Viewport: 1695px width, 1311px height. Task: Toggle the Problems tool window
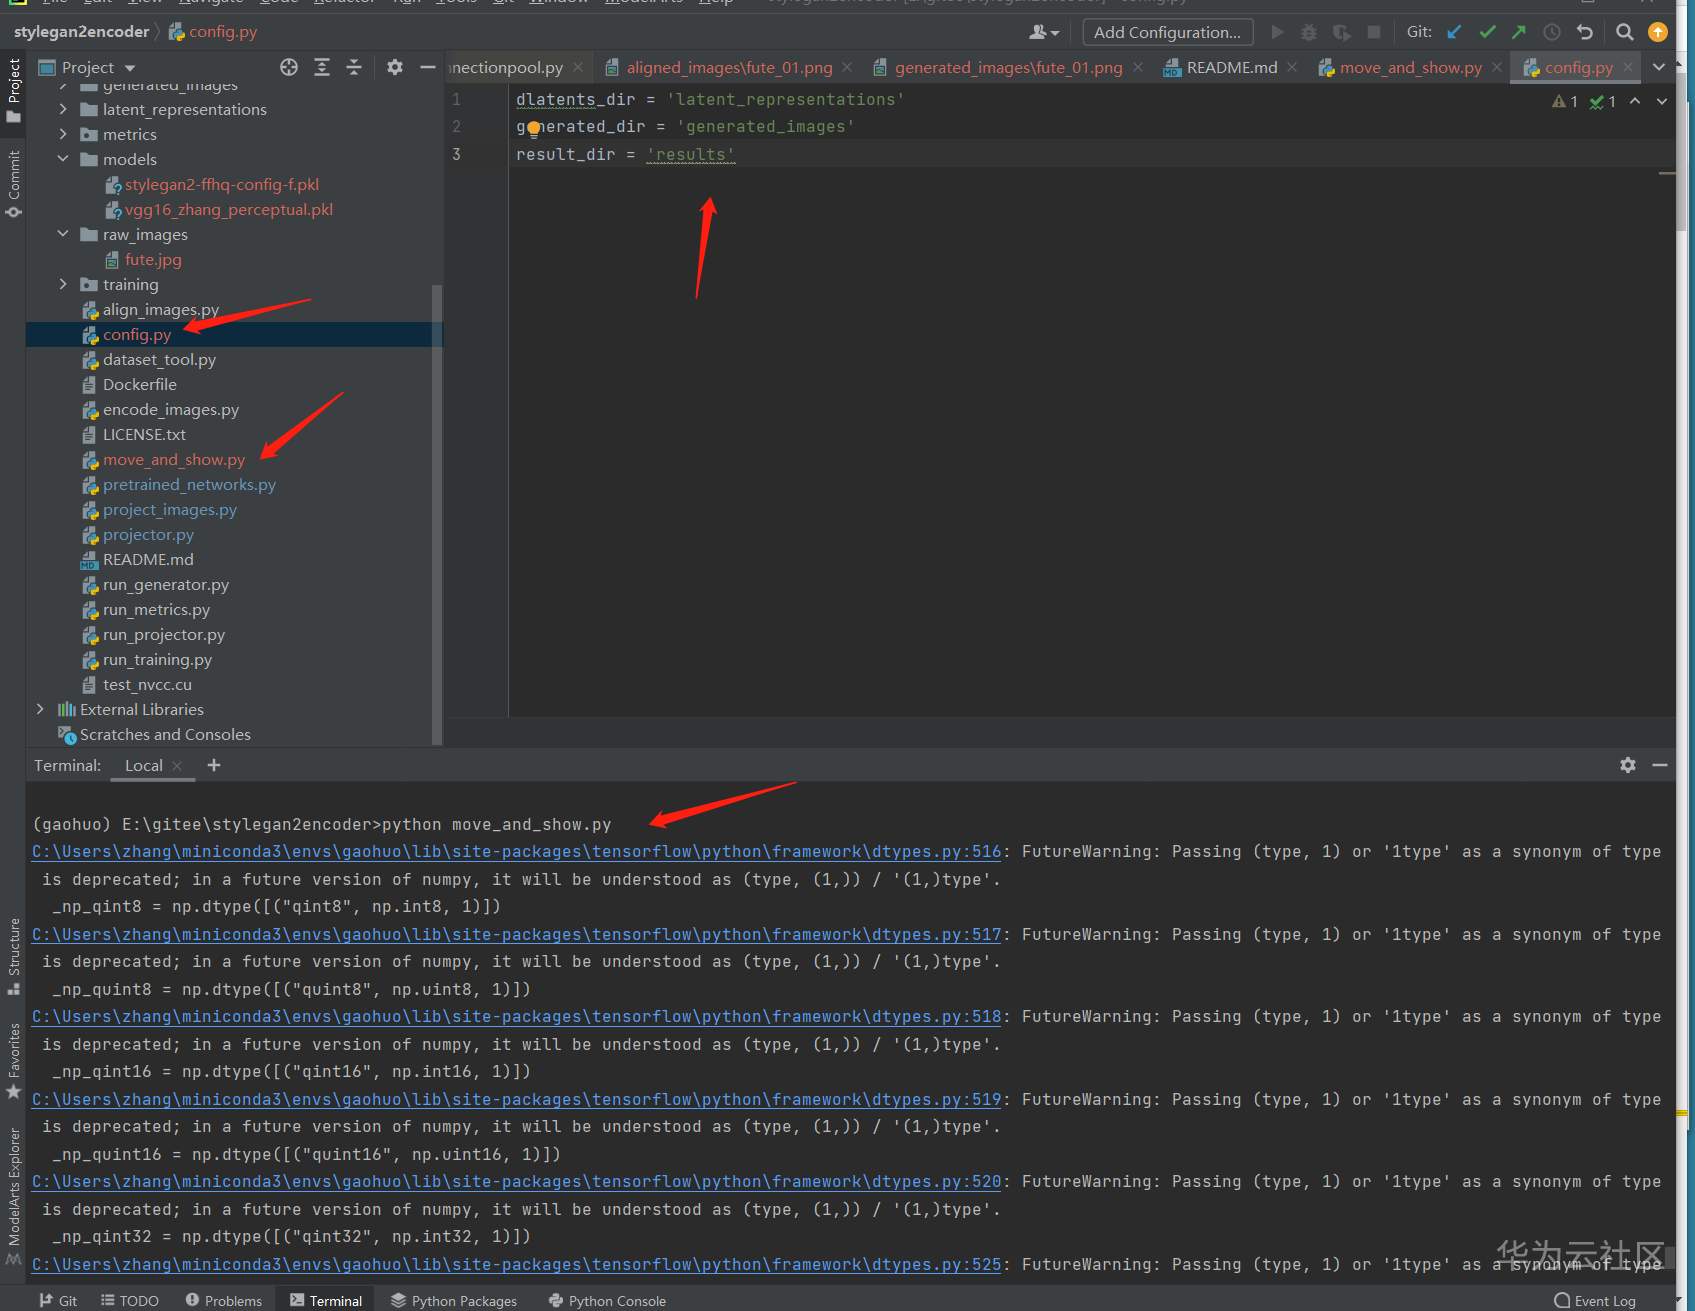(x=224, y=1300)
